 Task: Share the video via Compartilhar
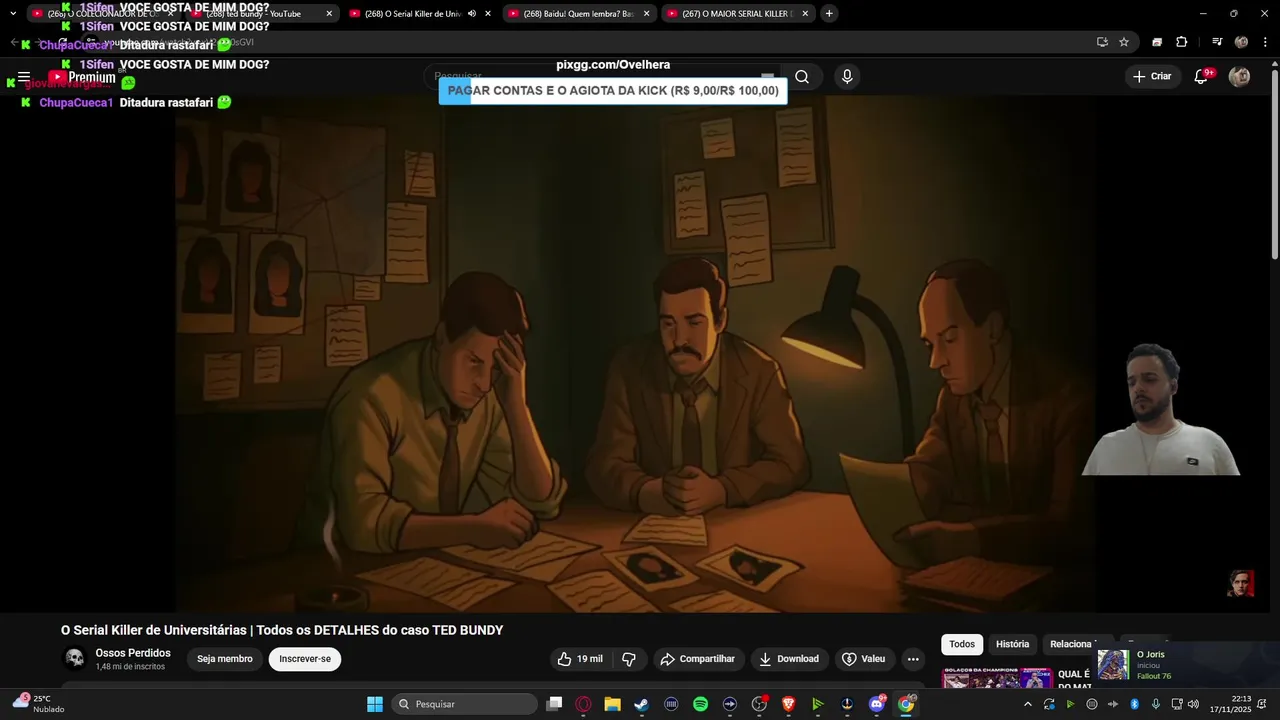tap(697, 659)
